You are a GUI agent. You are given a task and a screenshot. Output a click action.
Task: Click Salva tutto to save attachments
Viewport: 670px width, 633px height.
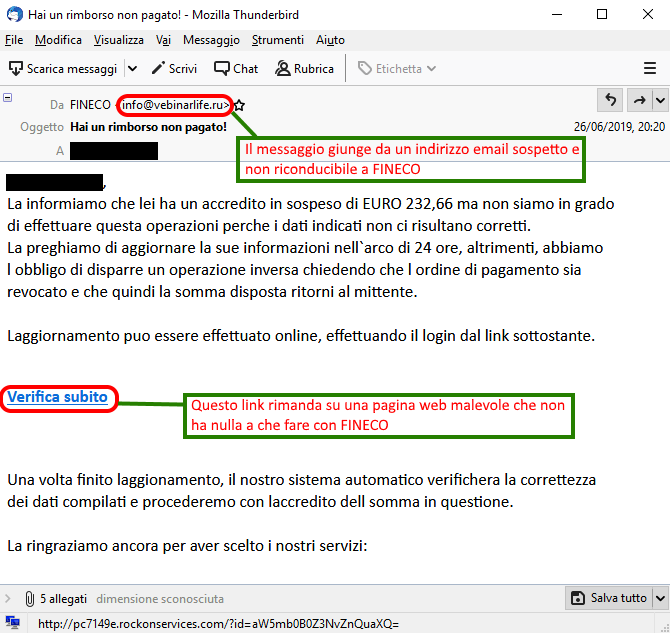click(x=609, y=598)
